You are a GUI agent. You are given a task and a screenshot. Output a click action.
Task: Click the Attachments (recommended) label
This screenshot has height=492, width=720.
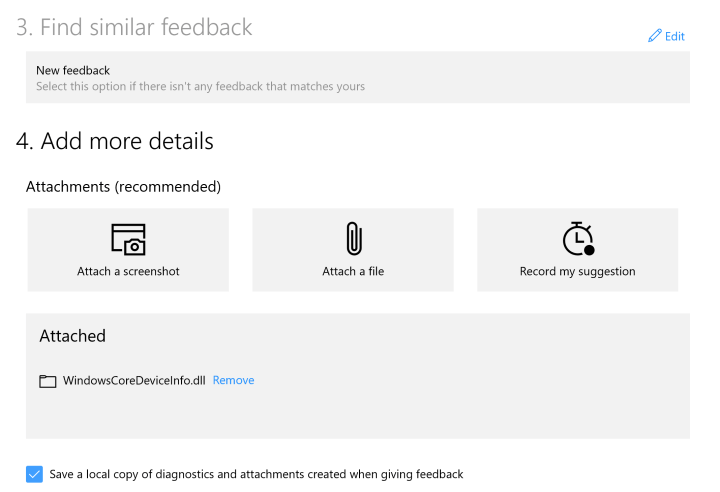123,187
